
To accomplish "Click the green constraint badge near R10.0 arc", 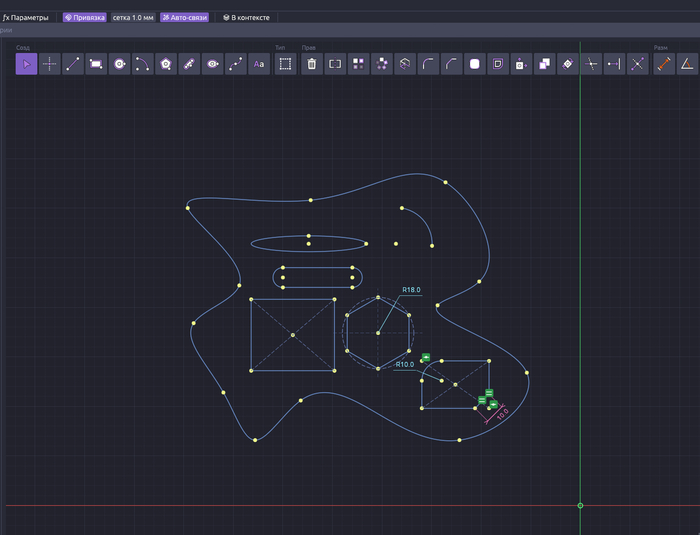I will (x=426, y=357).
